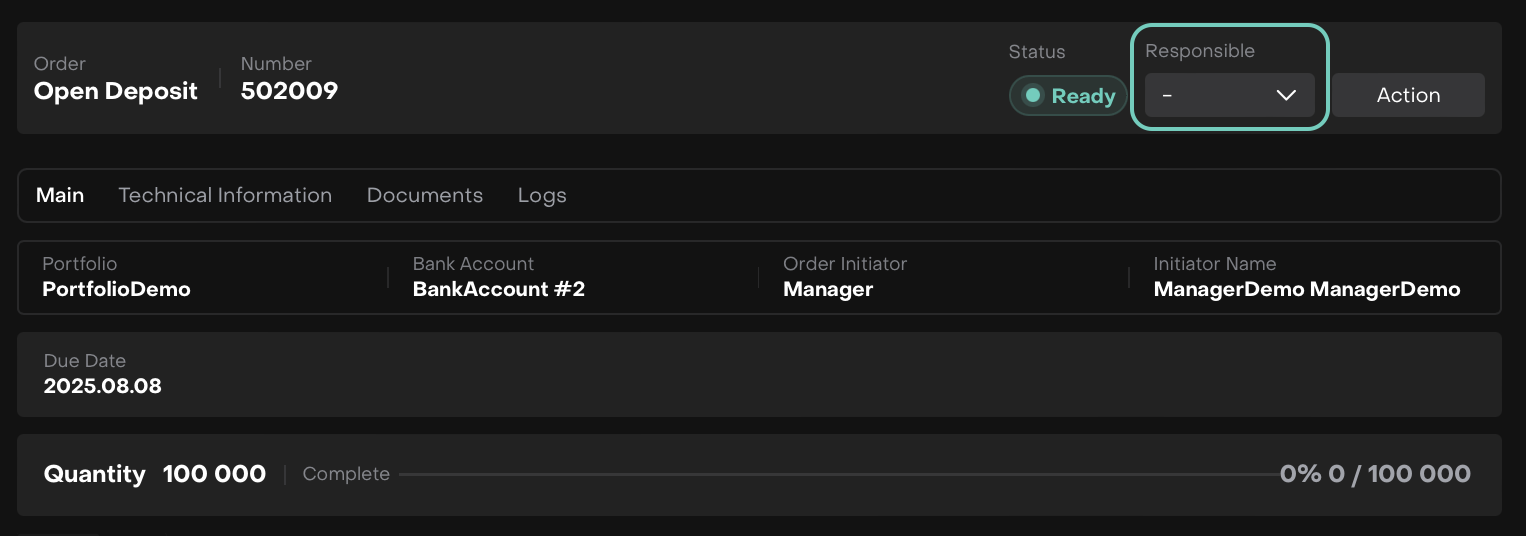1526x536 pixels.
Task: Click the Order Initiator Manager value
Action: coord(828,289)
